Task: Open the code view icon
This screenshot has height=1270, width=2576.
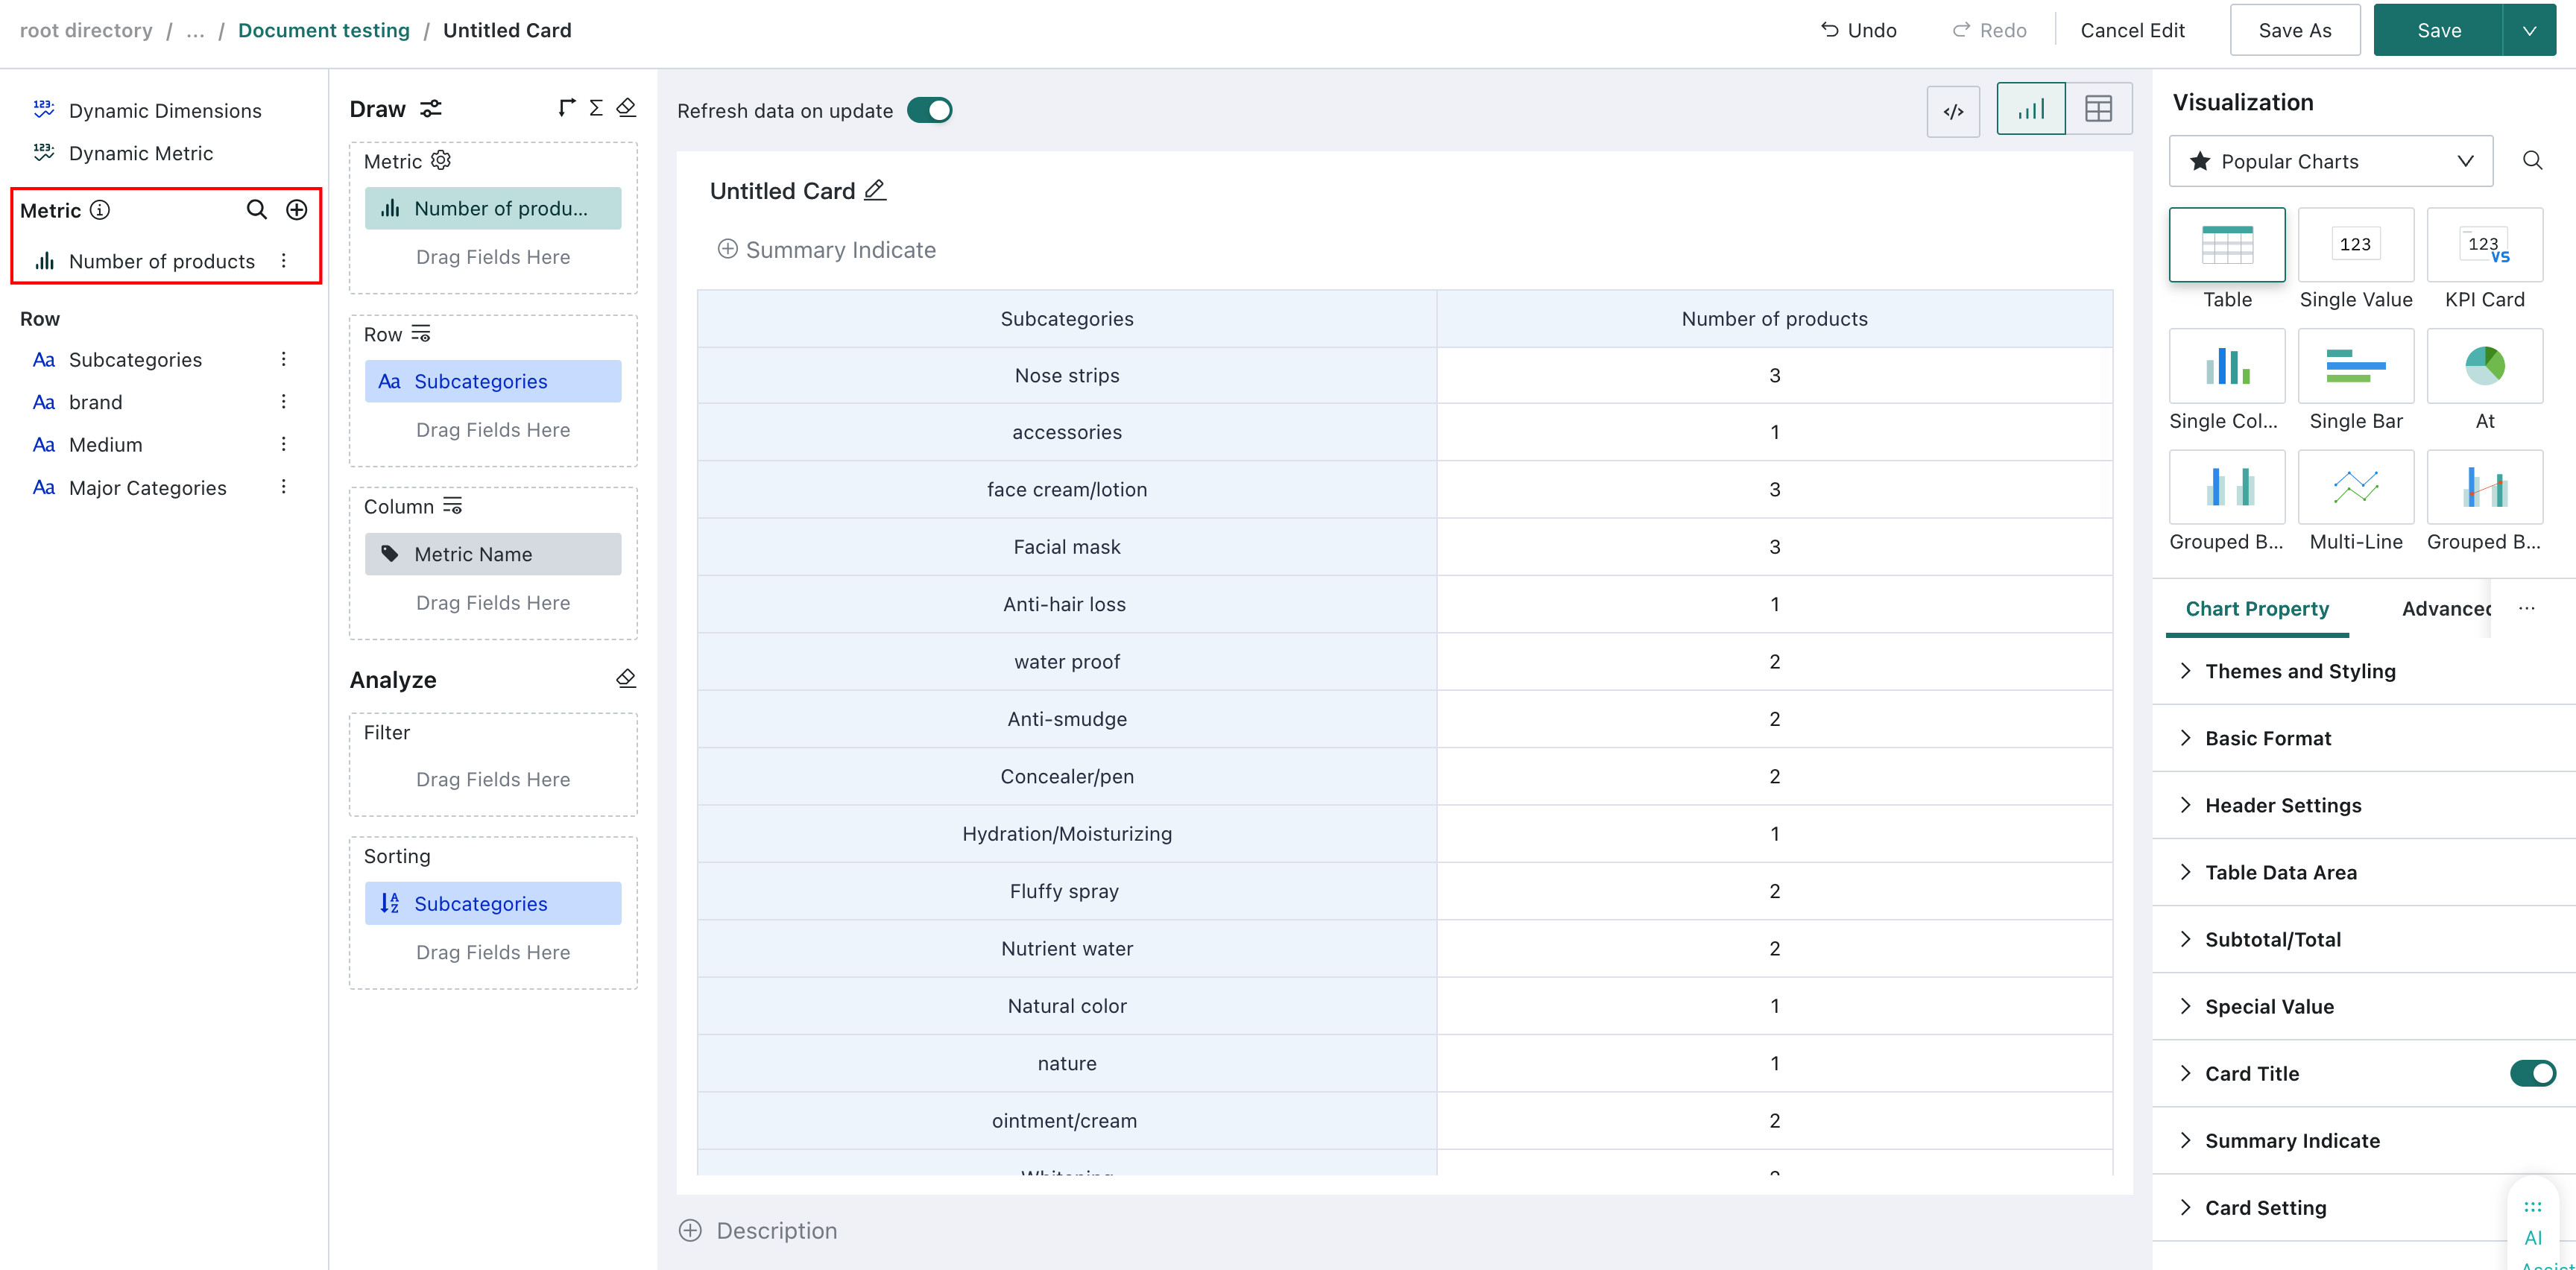Action: click(1952, 111)
